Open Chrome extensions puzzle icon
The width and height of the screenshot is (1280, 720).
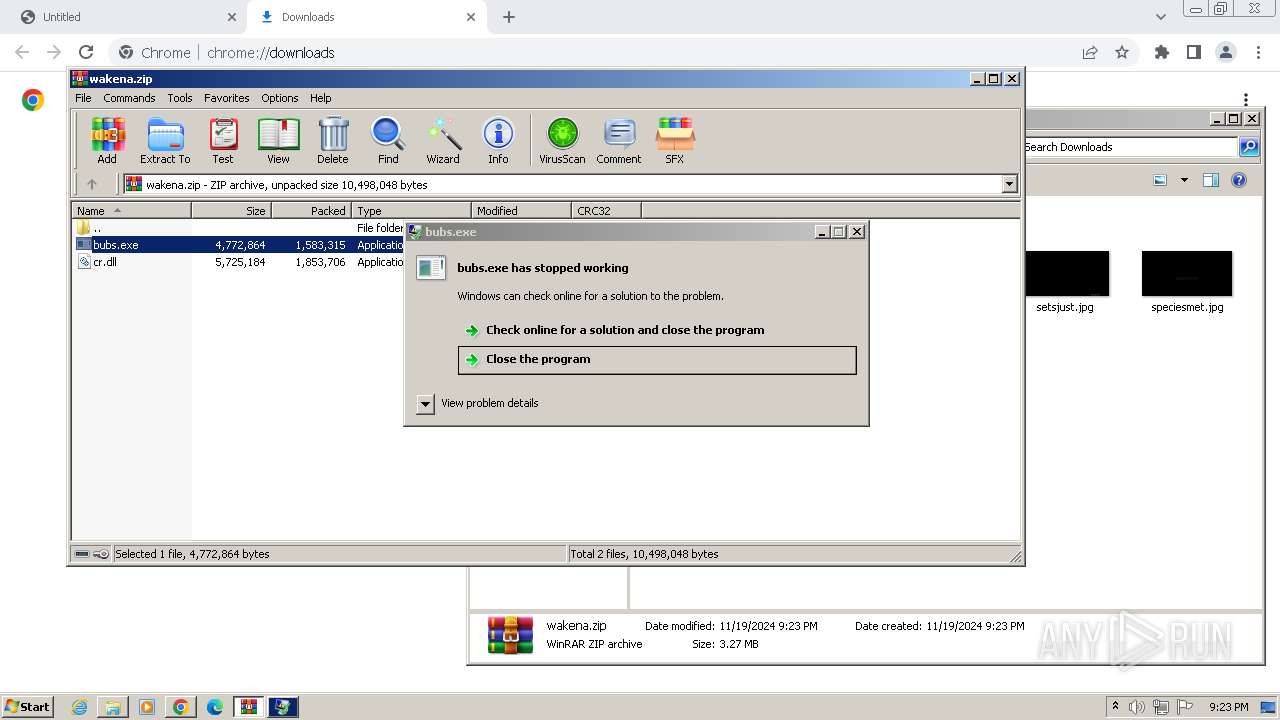click(1162, 53)
